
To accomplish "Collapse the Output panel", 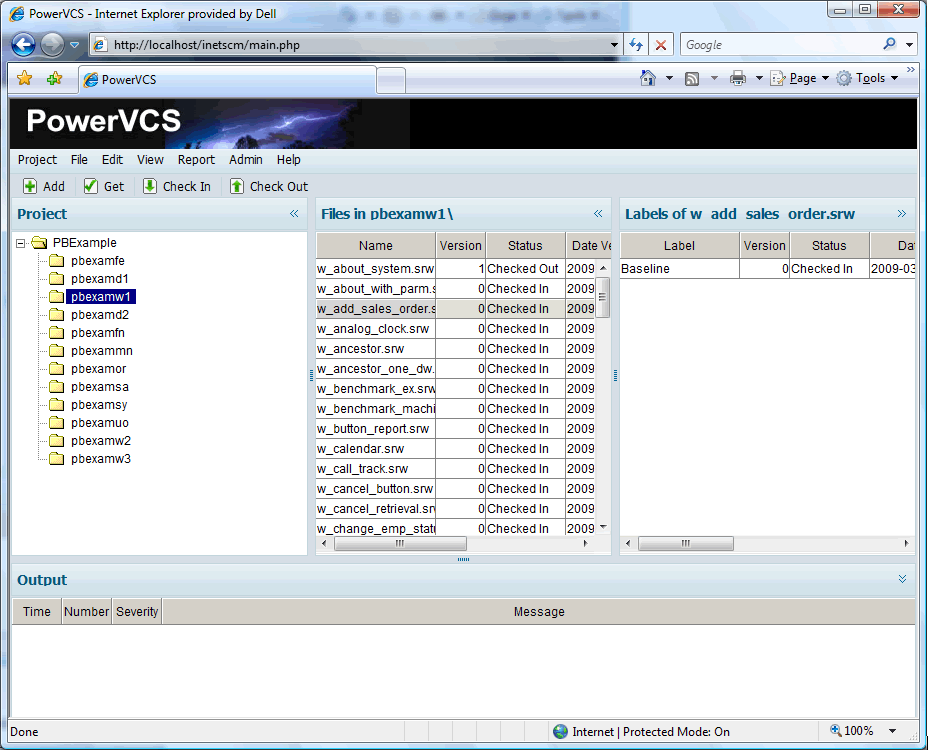I will [x=902, y=579].
